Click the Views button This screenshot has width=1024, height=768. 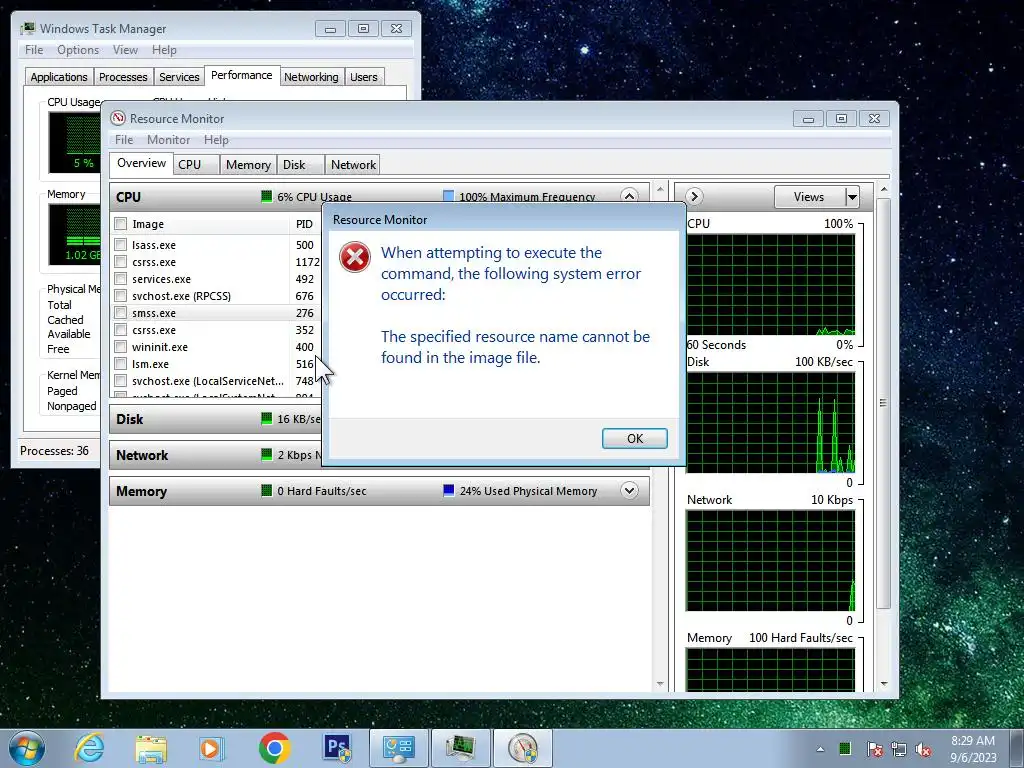tap(809, 197)
